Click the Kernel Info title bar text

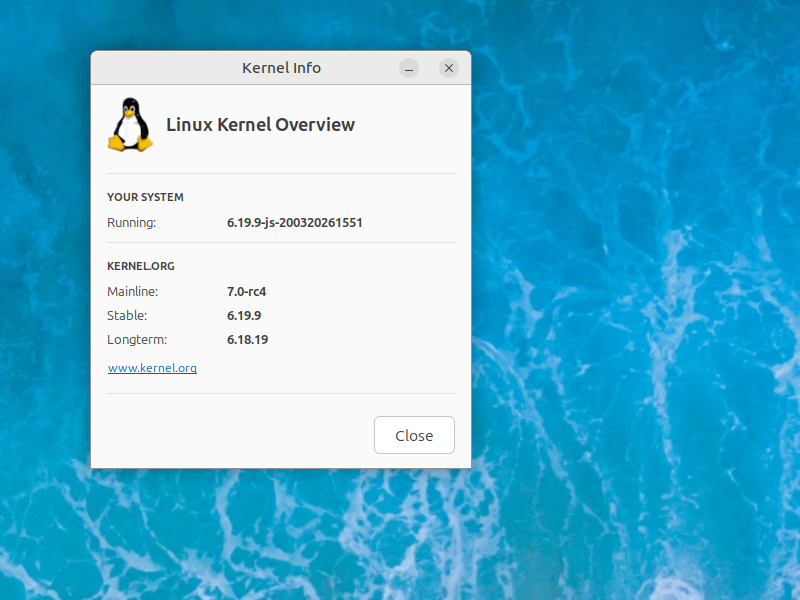(281, 68)
